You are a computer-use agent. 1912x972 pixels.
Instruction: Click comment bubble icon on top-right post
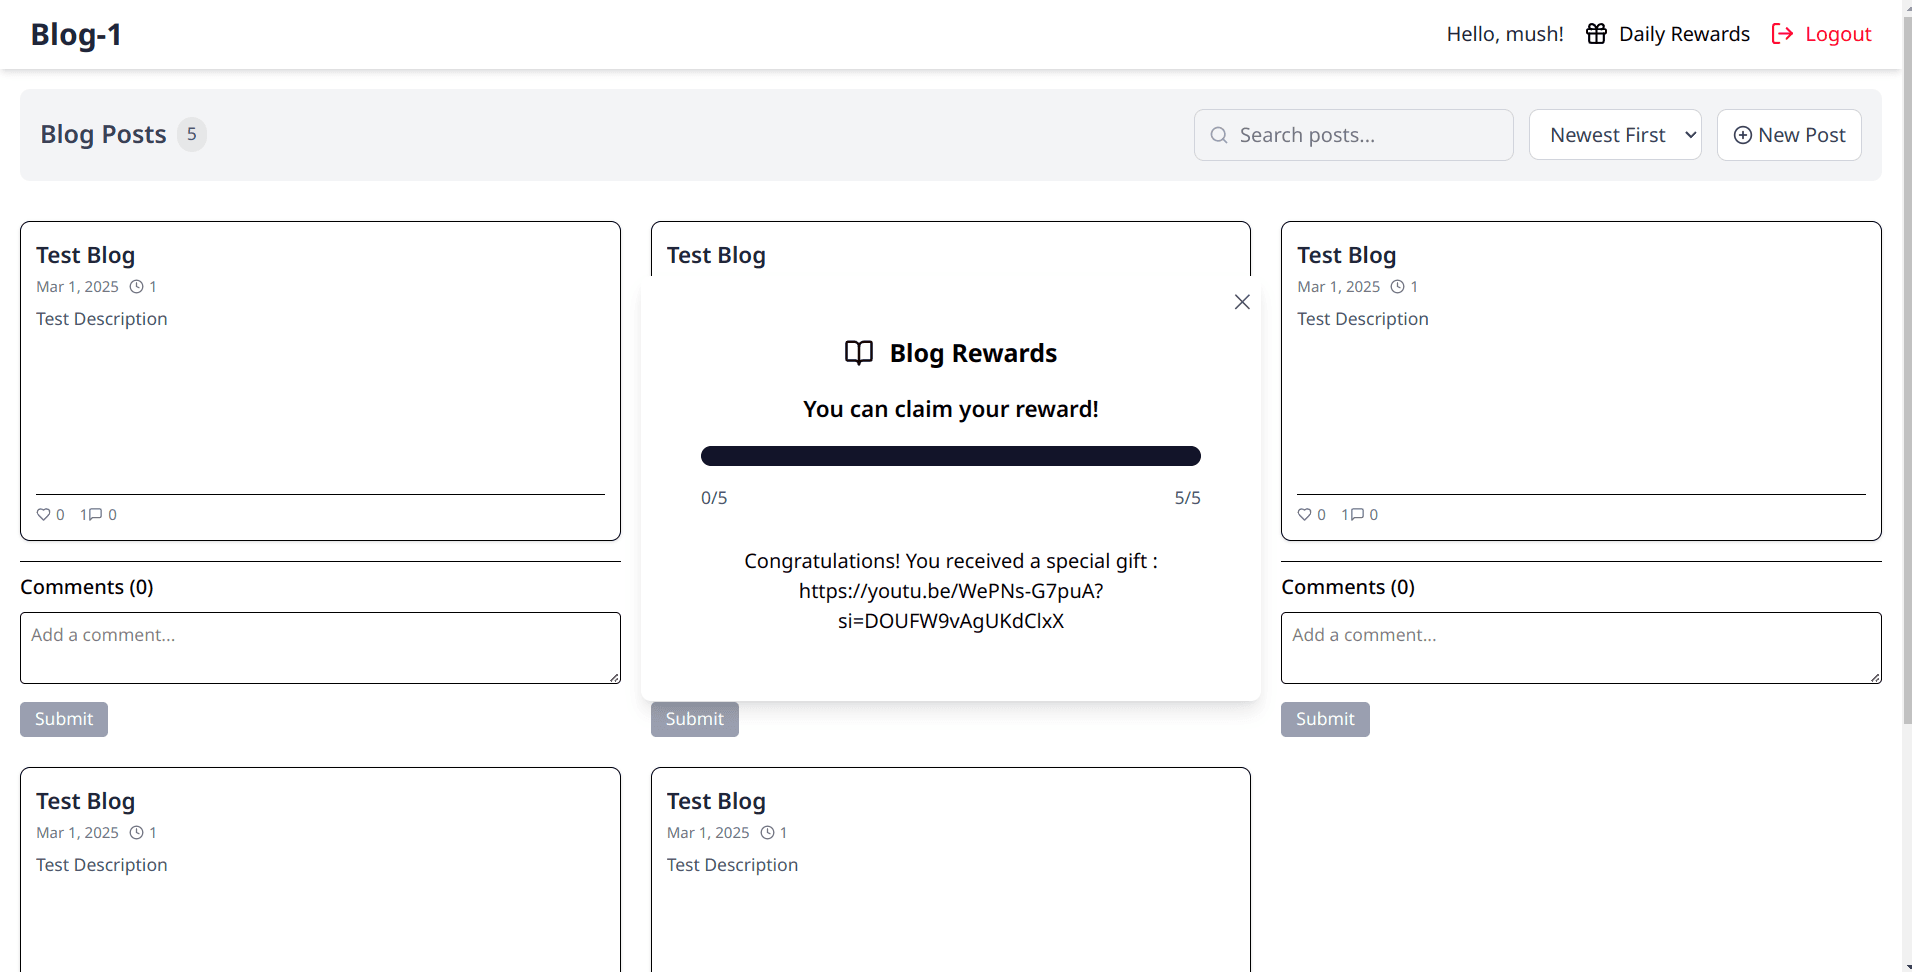[1356, 515]
